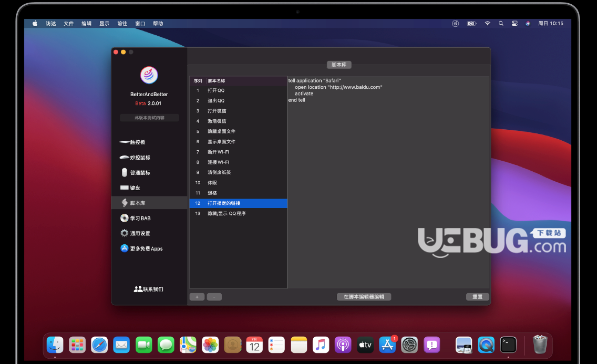Click the clock in menu bar

coord(551,24)
